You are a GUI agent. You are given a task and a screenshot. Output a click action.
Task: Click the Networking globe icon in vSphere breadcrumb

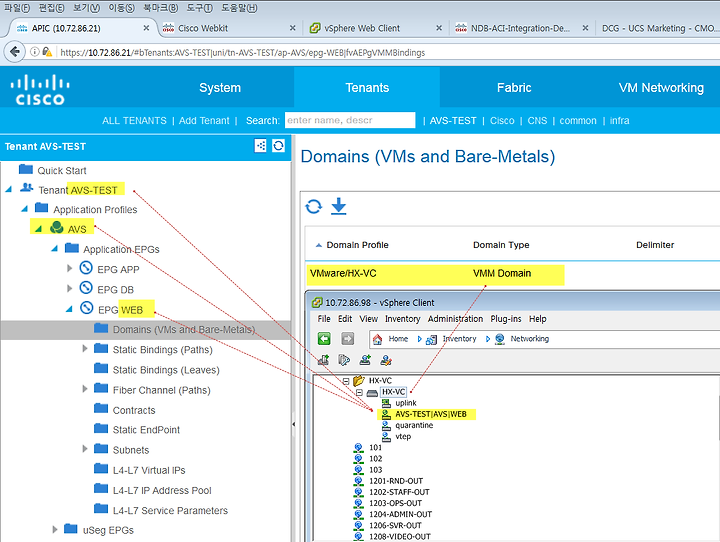[x=500, y=339]
